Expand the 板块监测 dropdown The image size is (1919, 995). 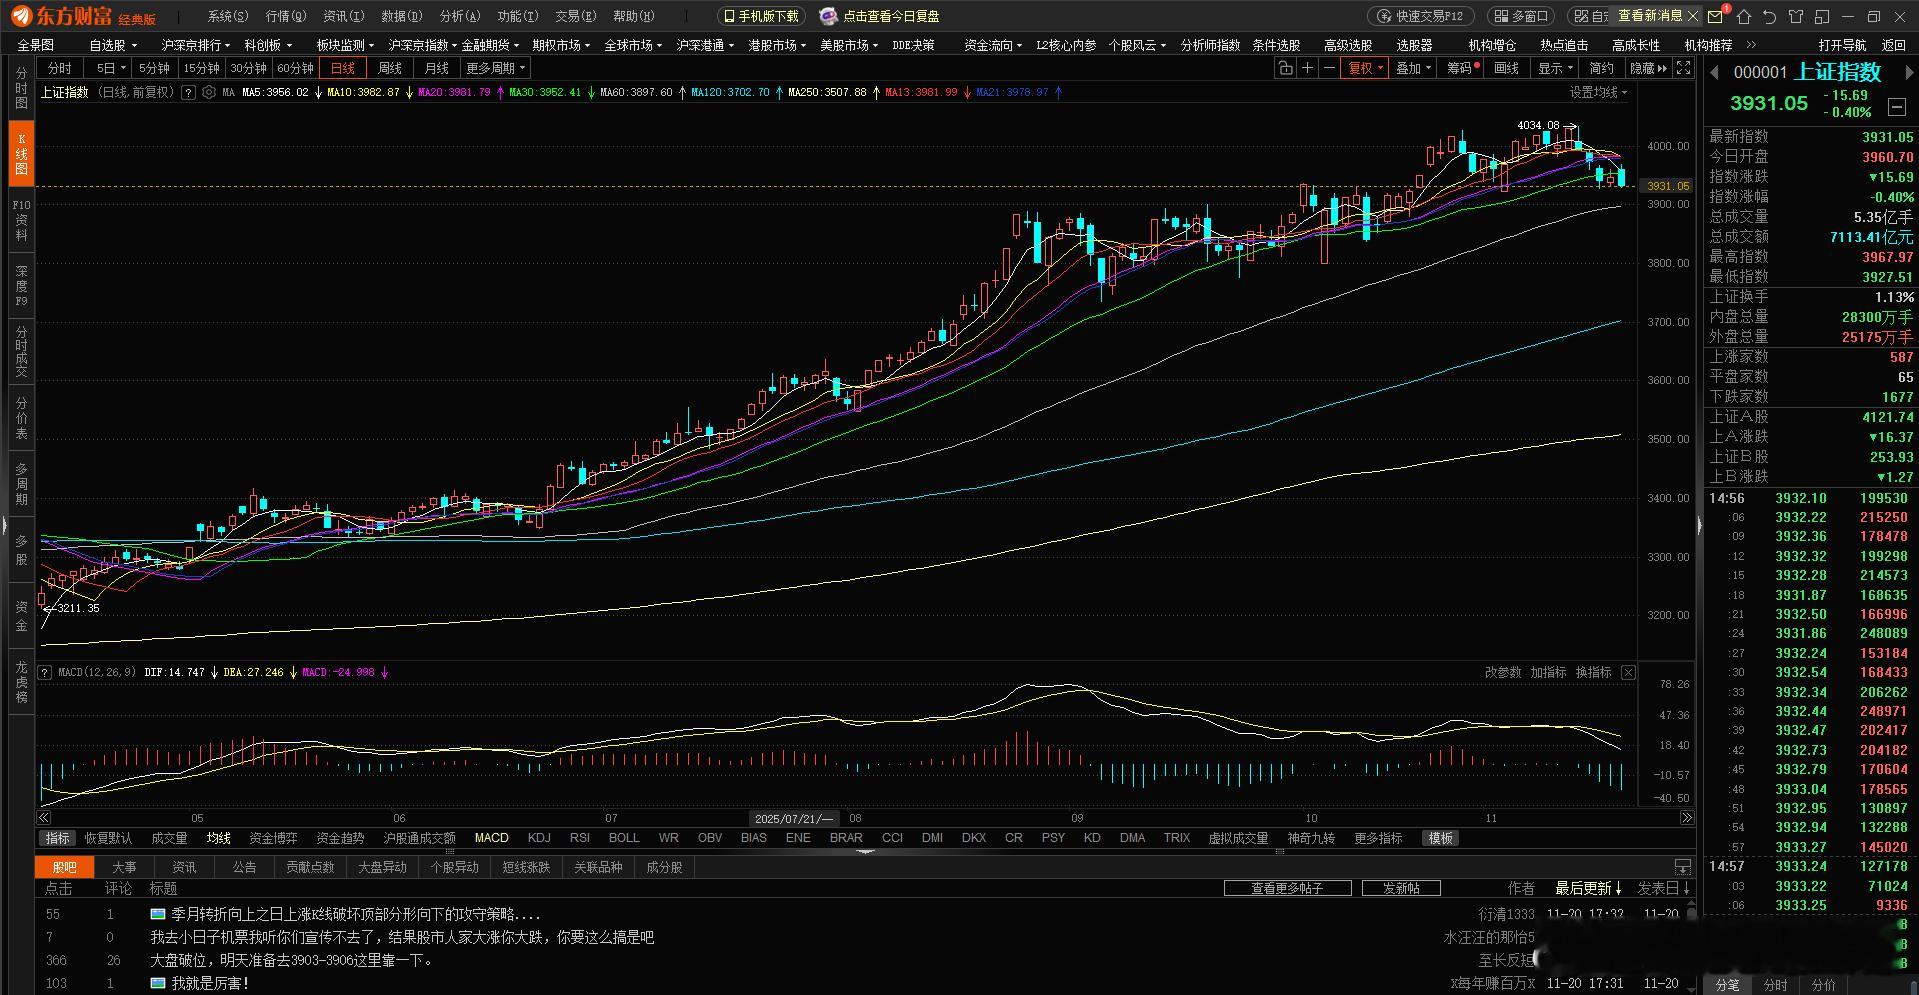345,45
